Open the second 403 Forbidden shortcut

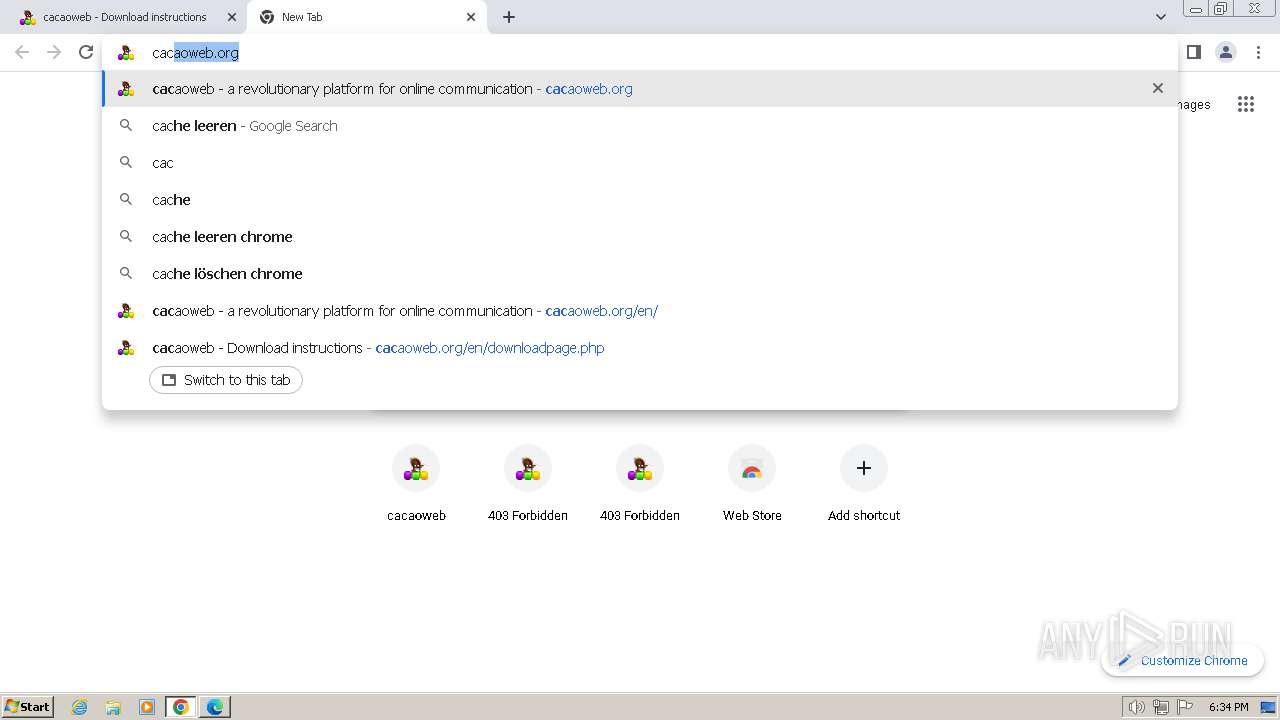pos(640,484)
